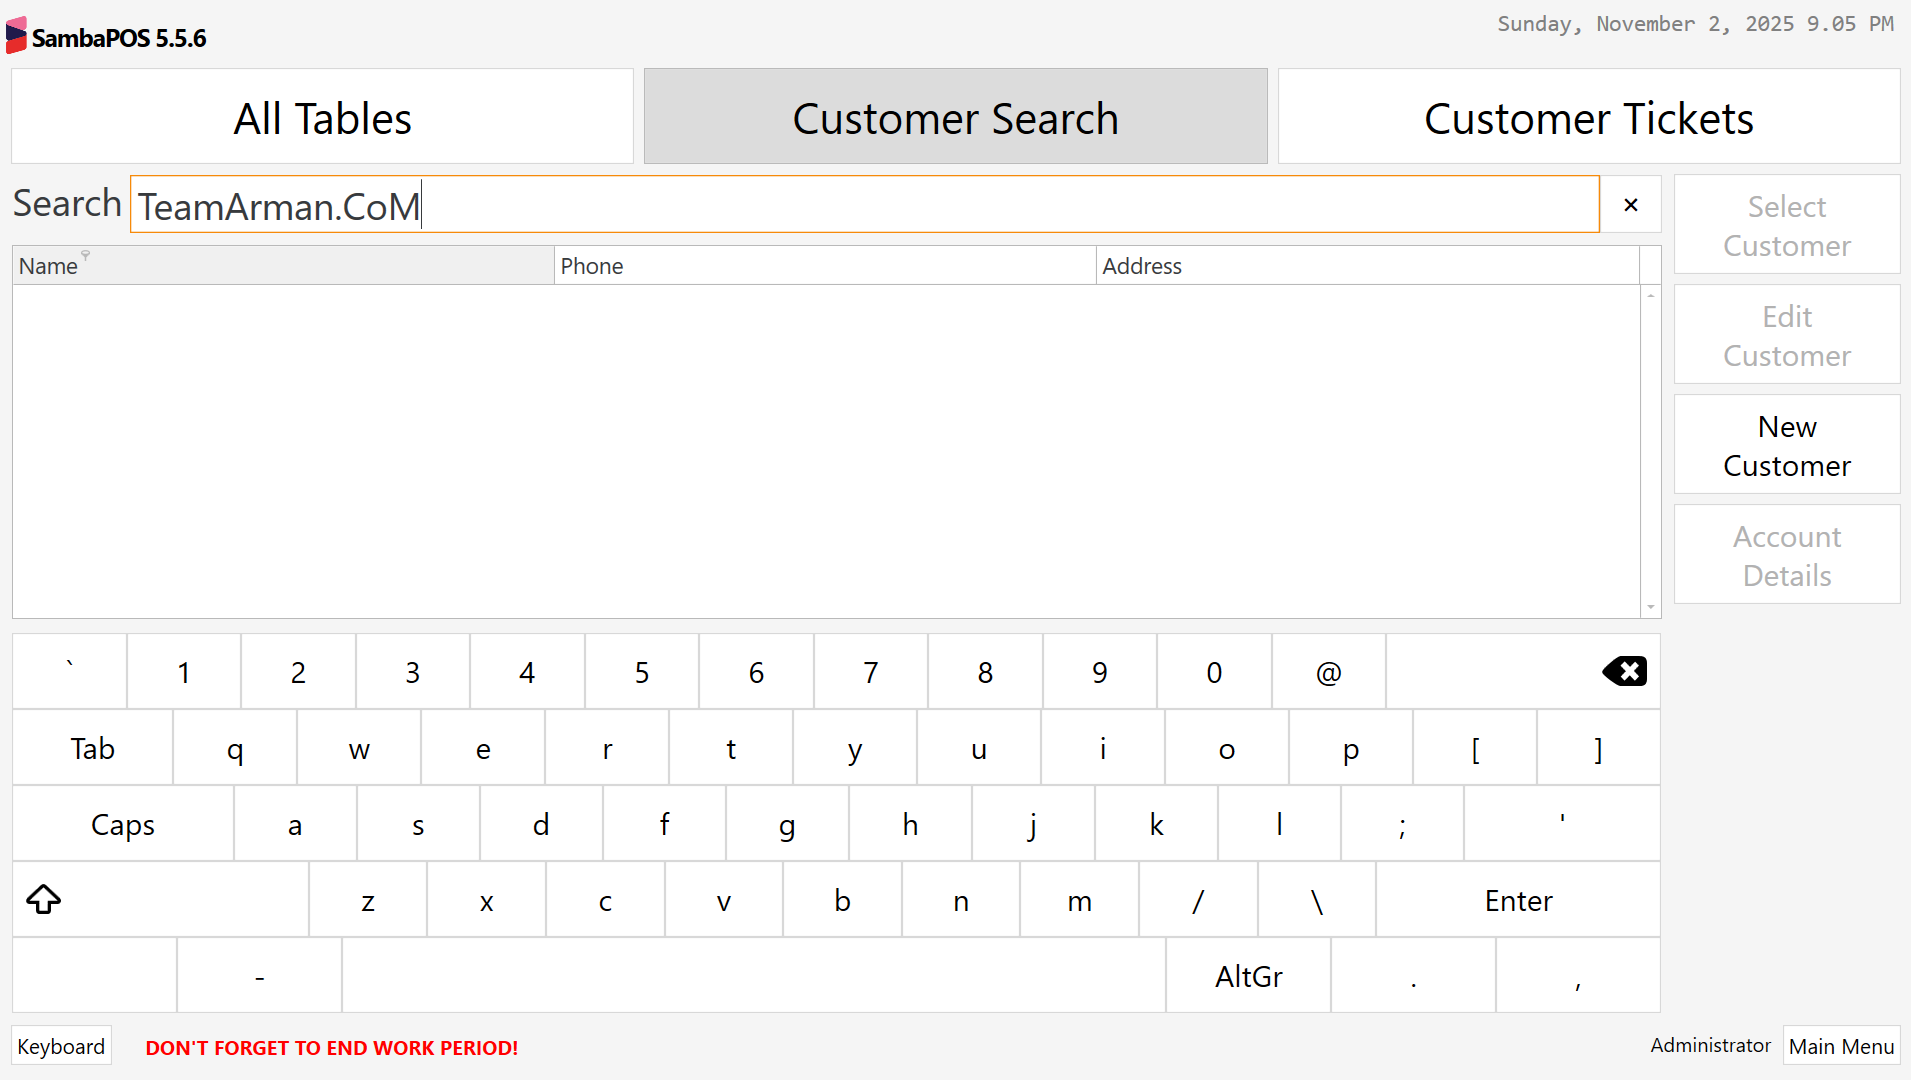Tap the forward slash key
The width and height of the screenshot is (1911, 1080).
[1198, 900]
